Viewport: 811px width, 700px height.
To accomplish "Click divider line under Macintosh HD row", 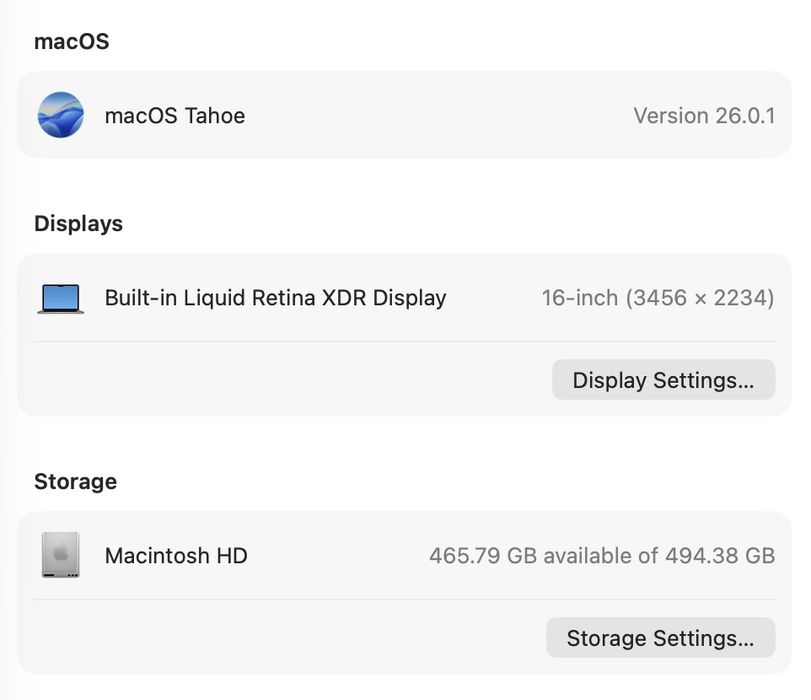I will point(400,600).
